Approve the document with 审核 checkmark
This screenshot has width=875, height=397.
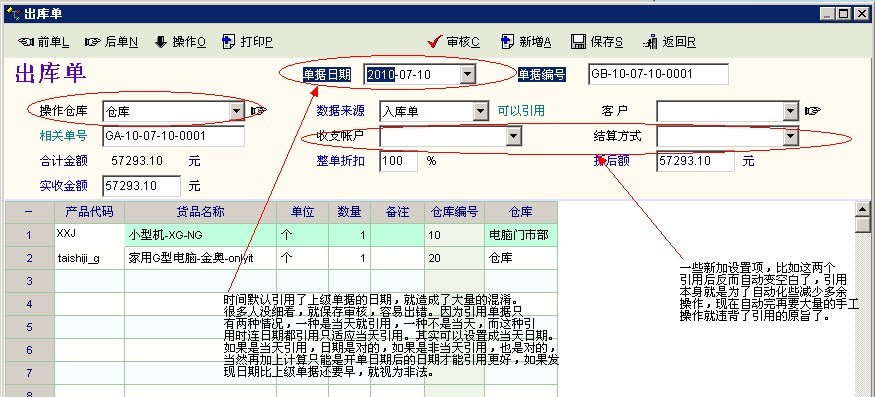[453, 42]
